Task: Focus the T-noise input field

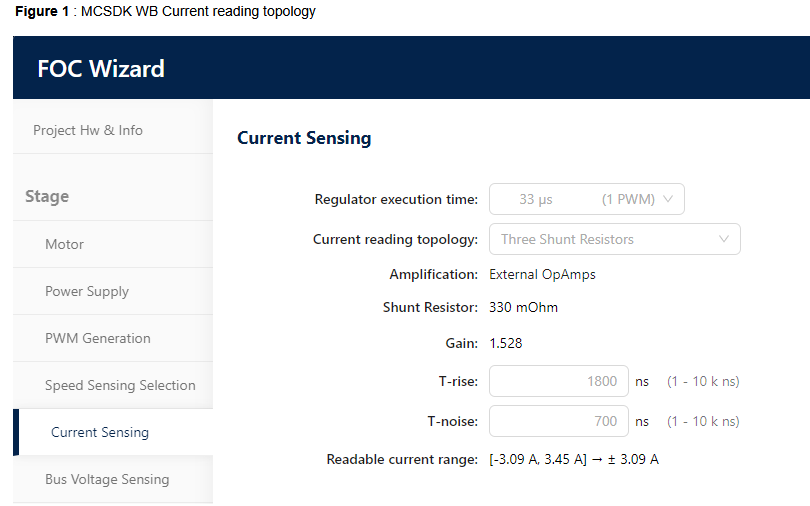Action: coord(558,421)
